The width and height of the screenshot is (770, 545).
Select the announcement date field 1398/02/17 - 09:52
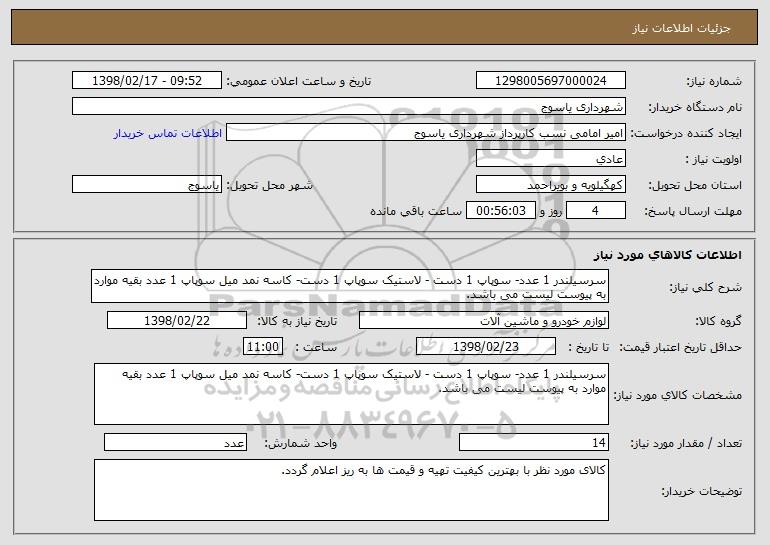click(x=147, y=80)
